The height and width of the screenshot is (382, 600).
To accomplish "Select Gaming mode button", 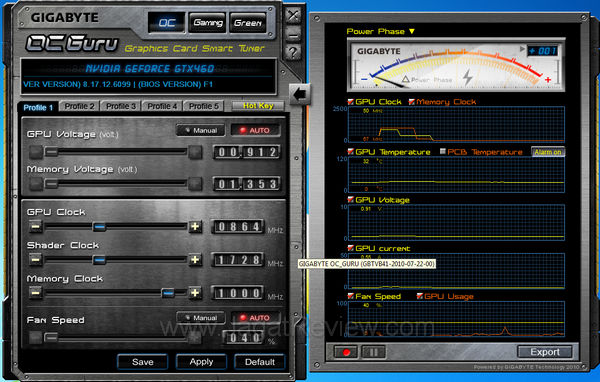I will point(207,23).
